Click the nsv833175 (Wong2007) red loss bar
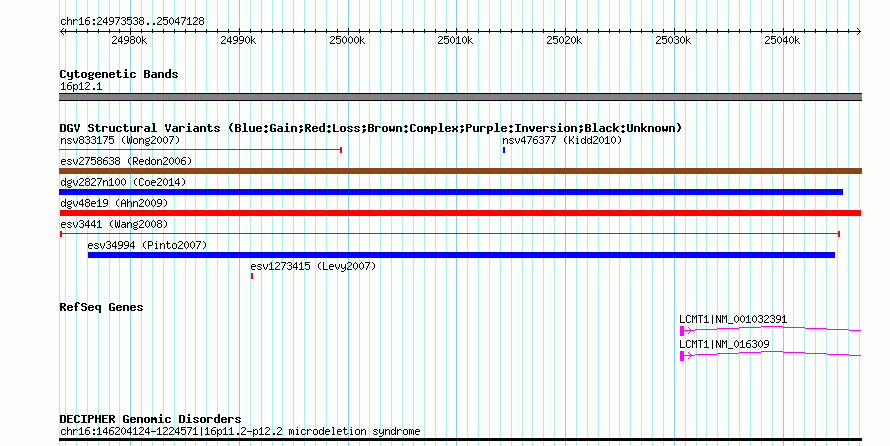Viewport: 890px width, 446px height. click(200, 150)
